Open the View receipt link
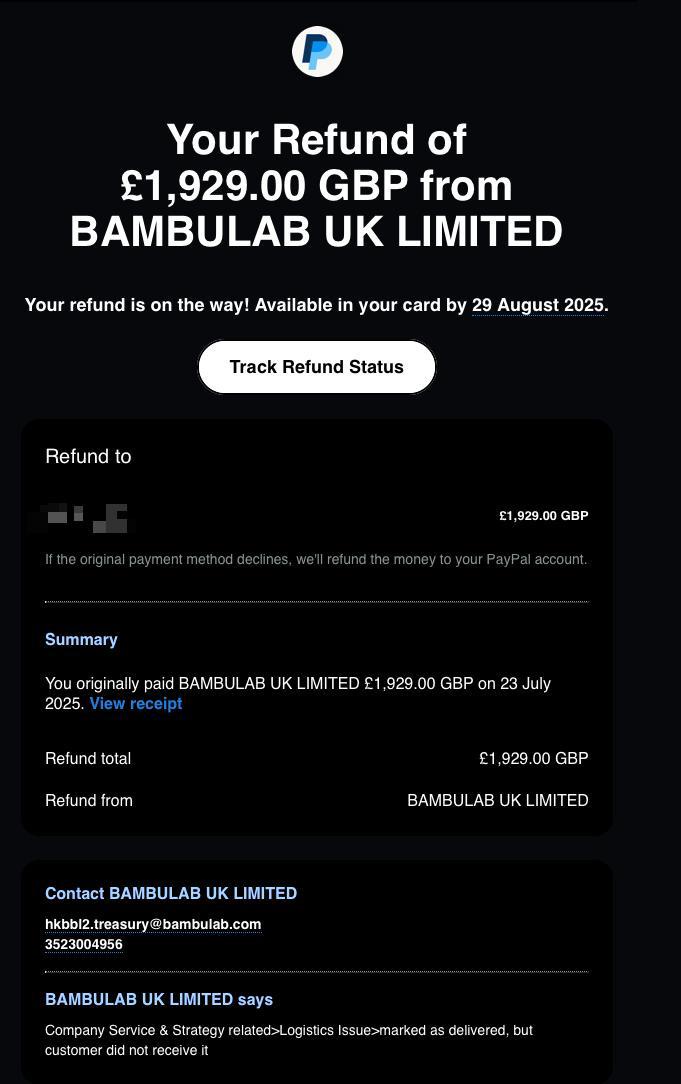Image resolution: width=681 pixels, height=1084 pixels. [x=136, y=704]
